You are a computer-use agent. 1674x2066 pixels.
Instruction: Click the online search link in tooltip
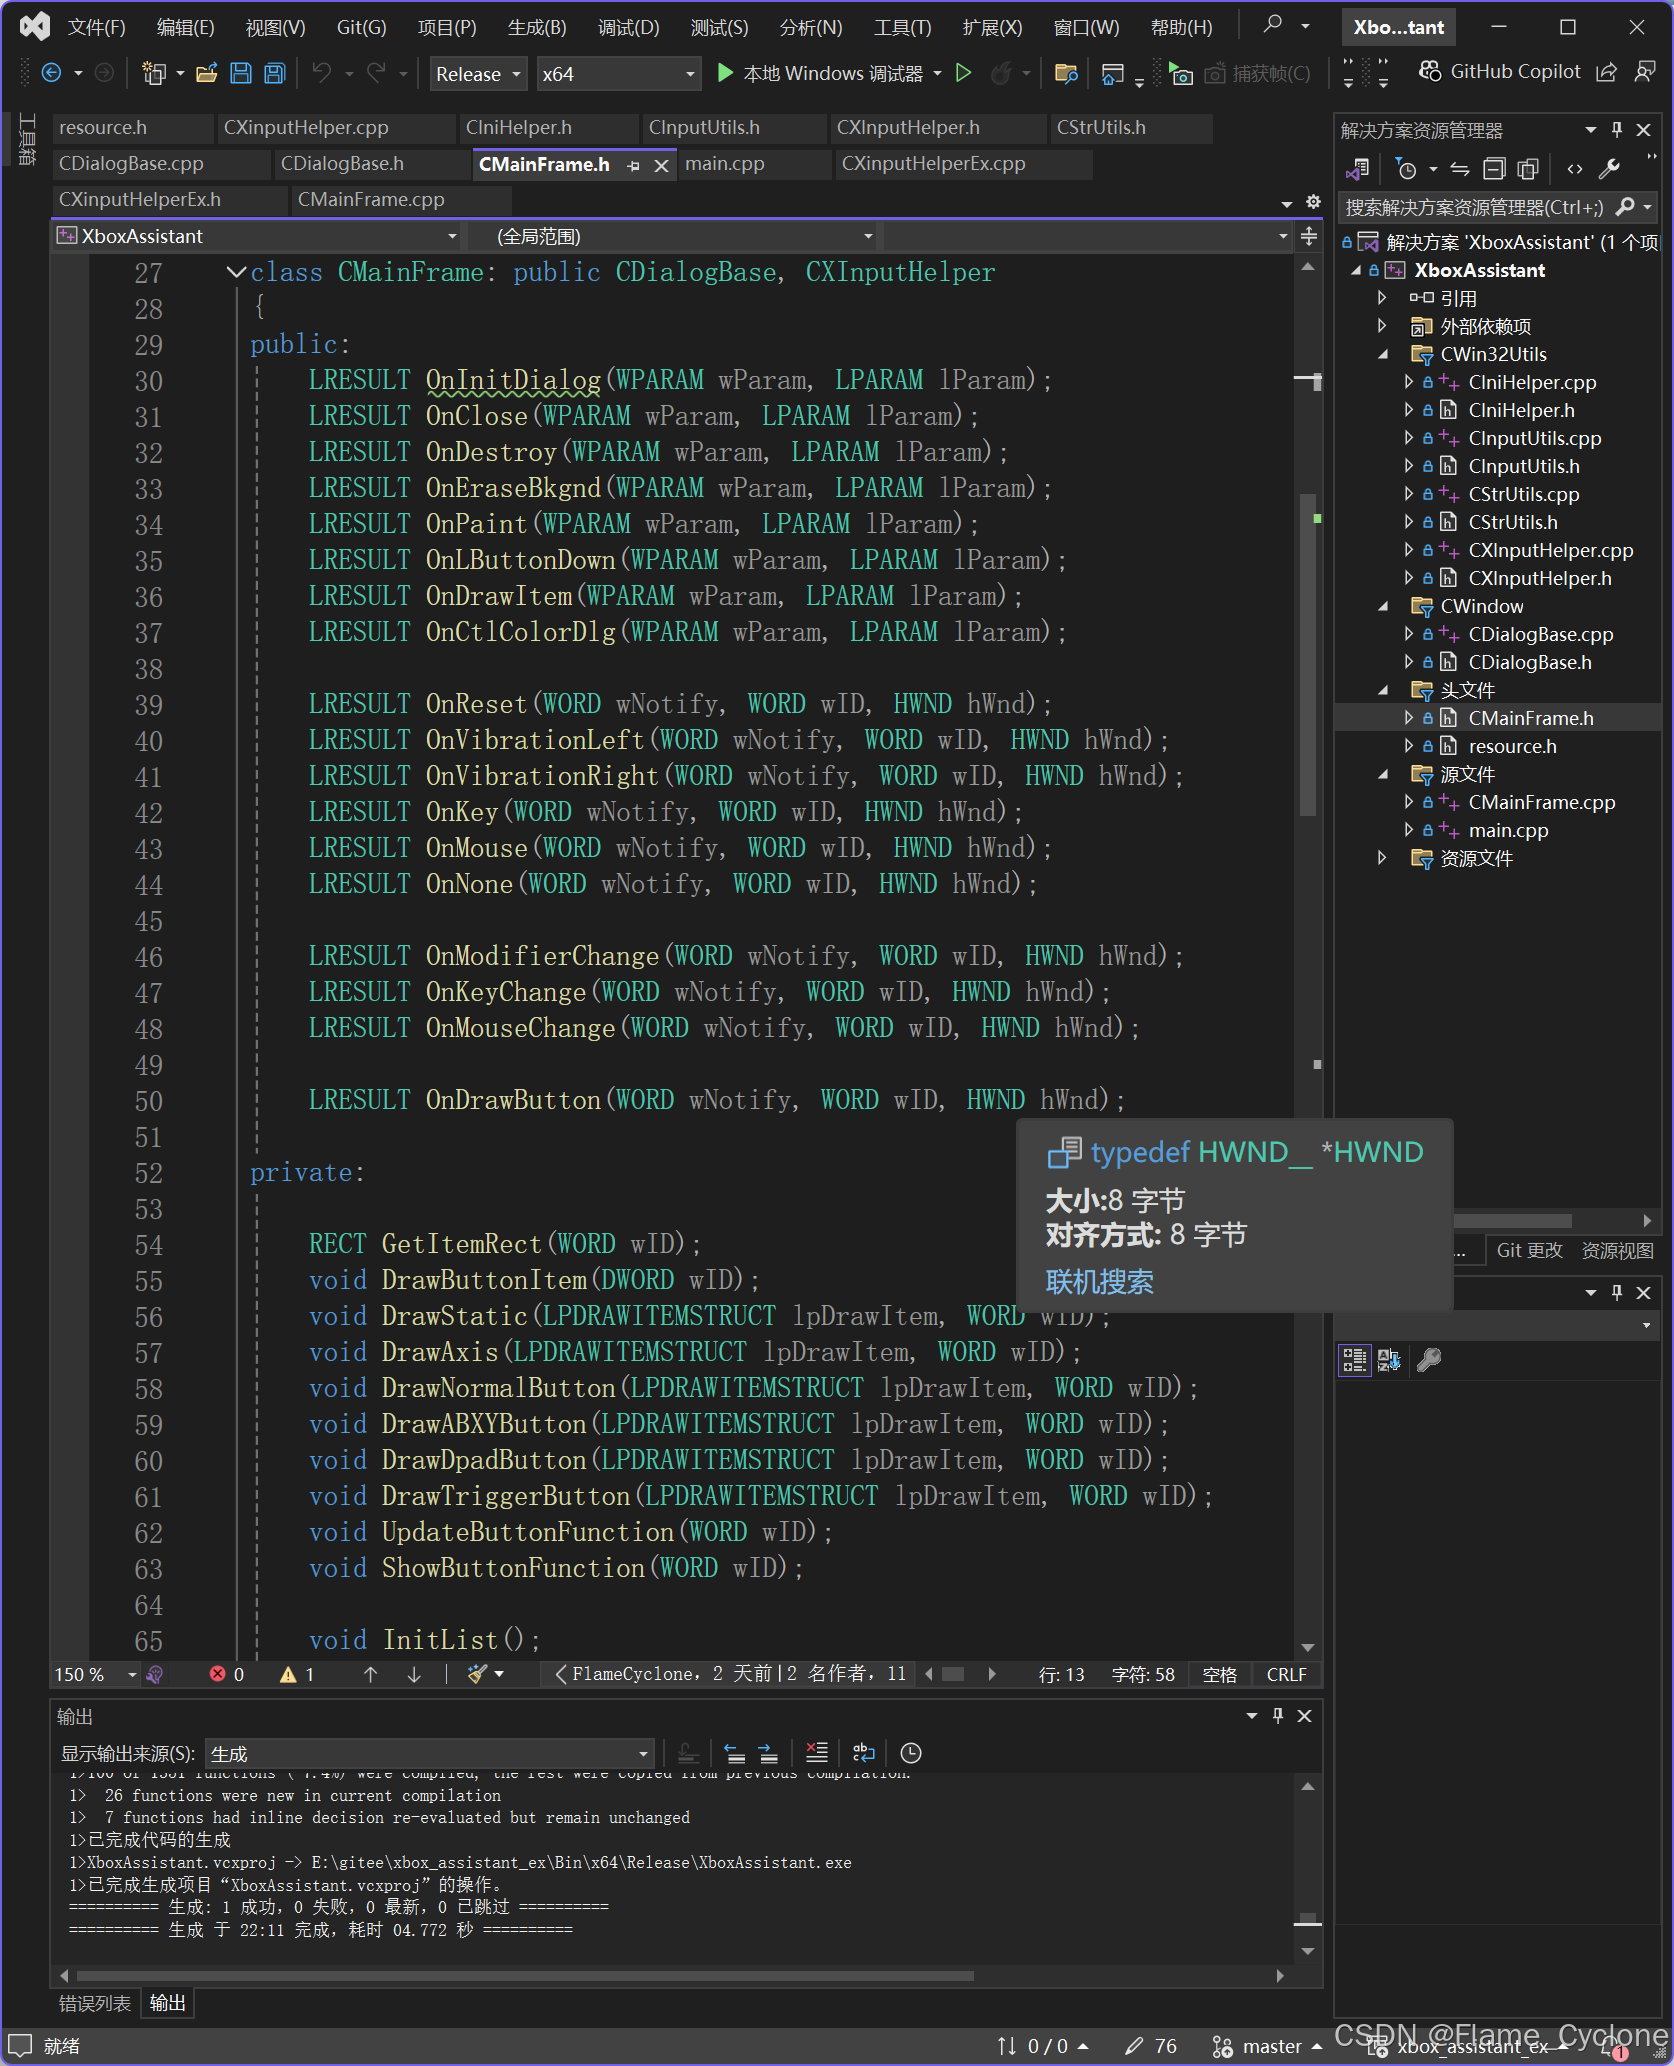[1099, 1282]
